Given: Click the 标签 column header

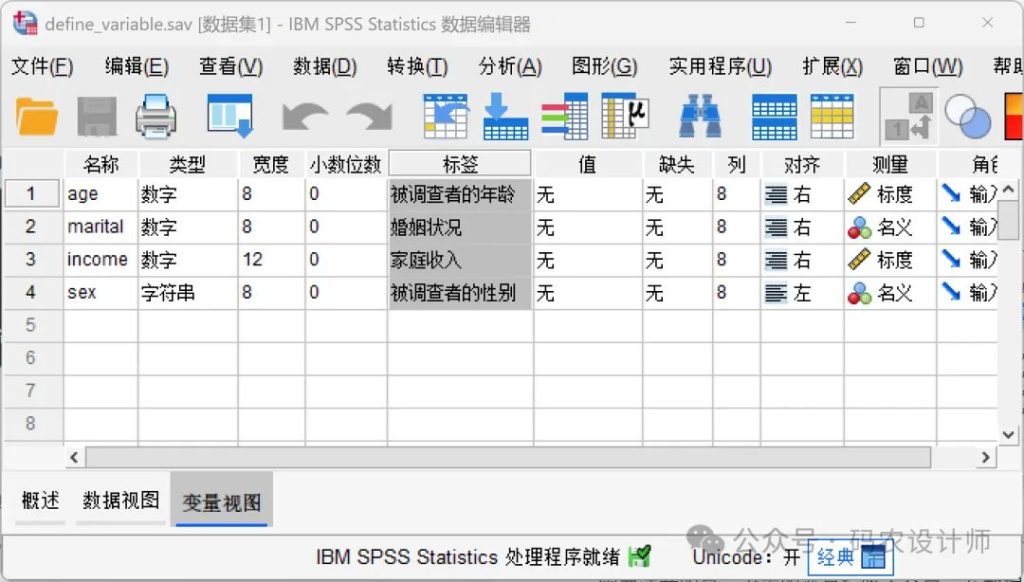Looking at the screenshot, I should click(460, 164).
